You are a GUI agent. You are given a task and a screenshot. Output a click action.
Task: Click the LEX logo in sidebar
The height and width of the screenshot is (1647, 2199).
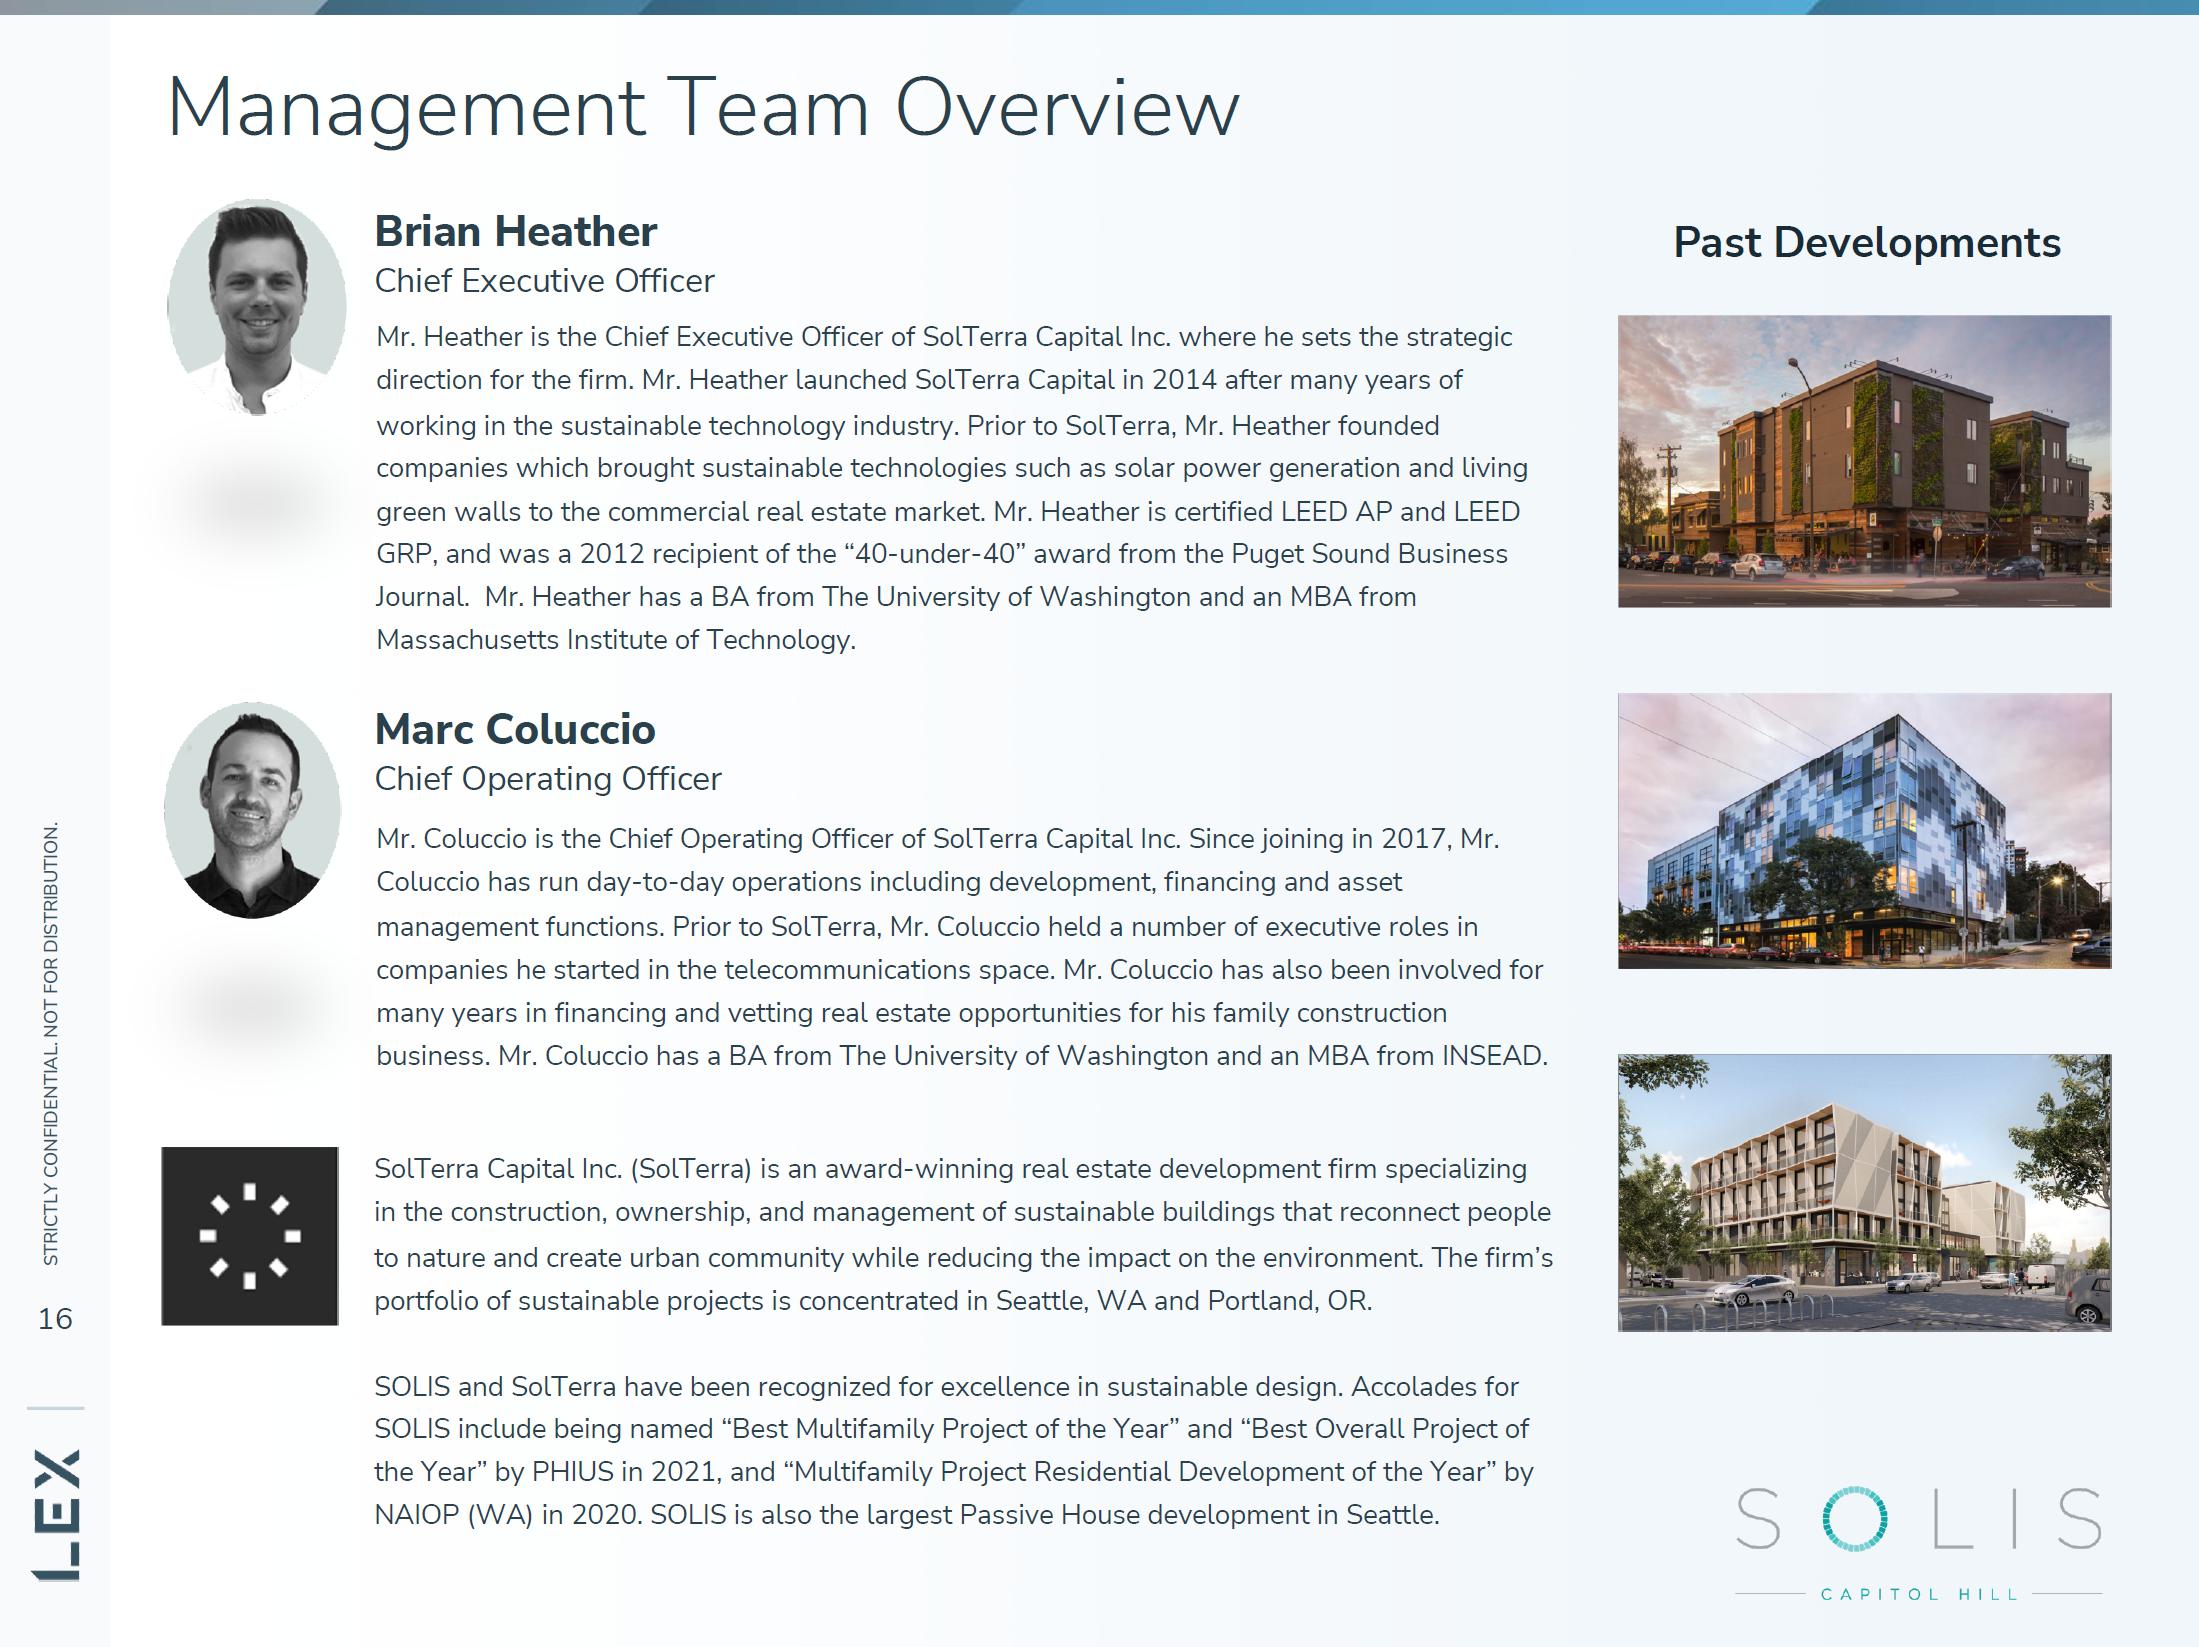coord(56,1514)
